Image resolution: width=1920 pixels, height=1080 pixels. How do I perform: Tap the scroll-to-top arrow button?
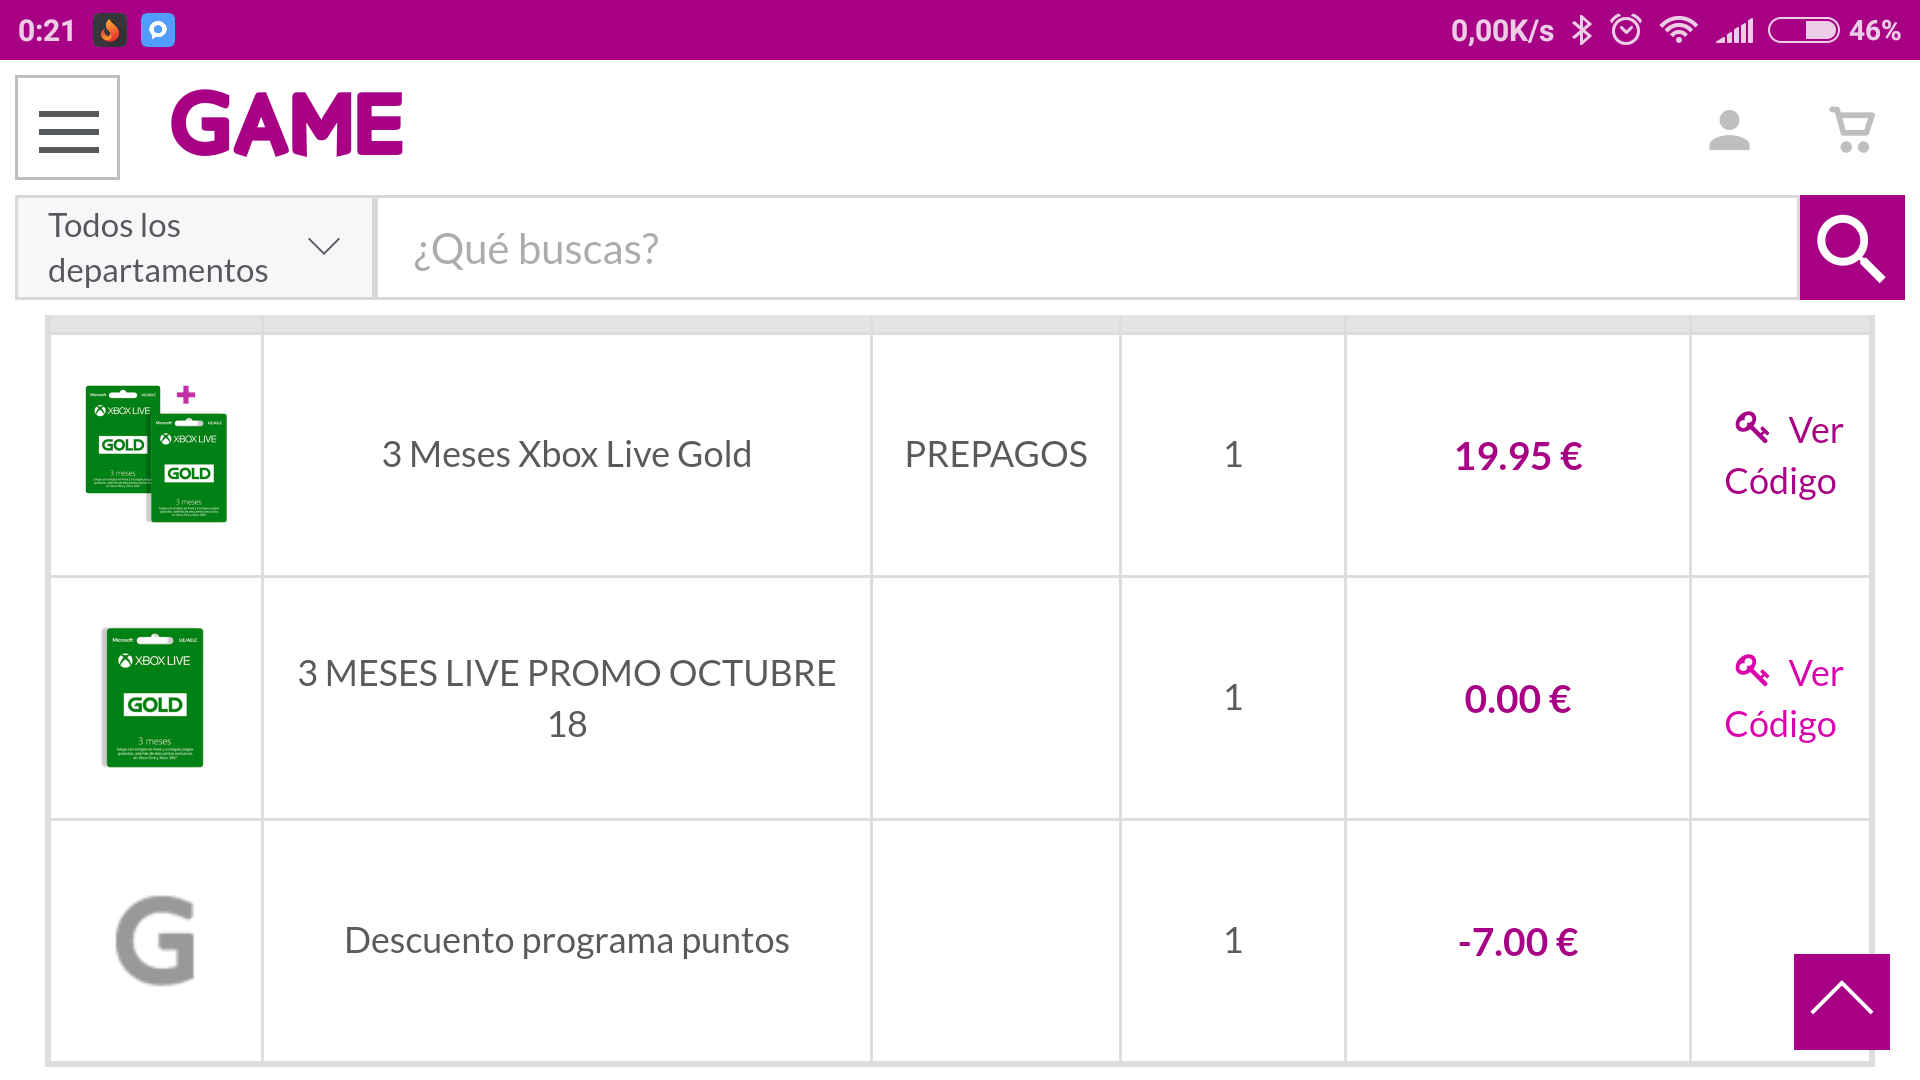(1841, 1001)
